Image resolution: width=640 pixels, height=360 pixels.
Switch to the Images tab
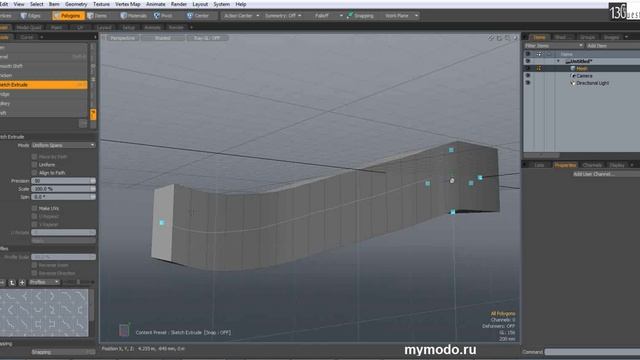coord(611,37)
